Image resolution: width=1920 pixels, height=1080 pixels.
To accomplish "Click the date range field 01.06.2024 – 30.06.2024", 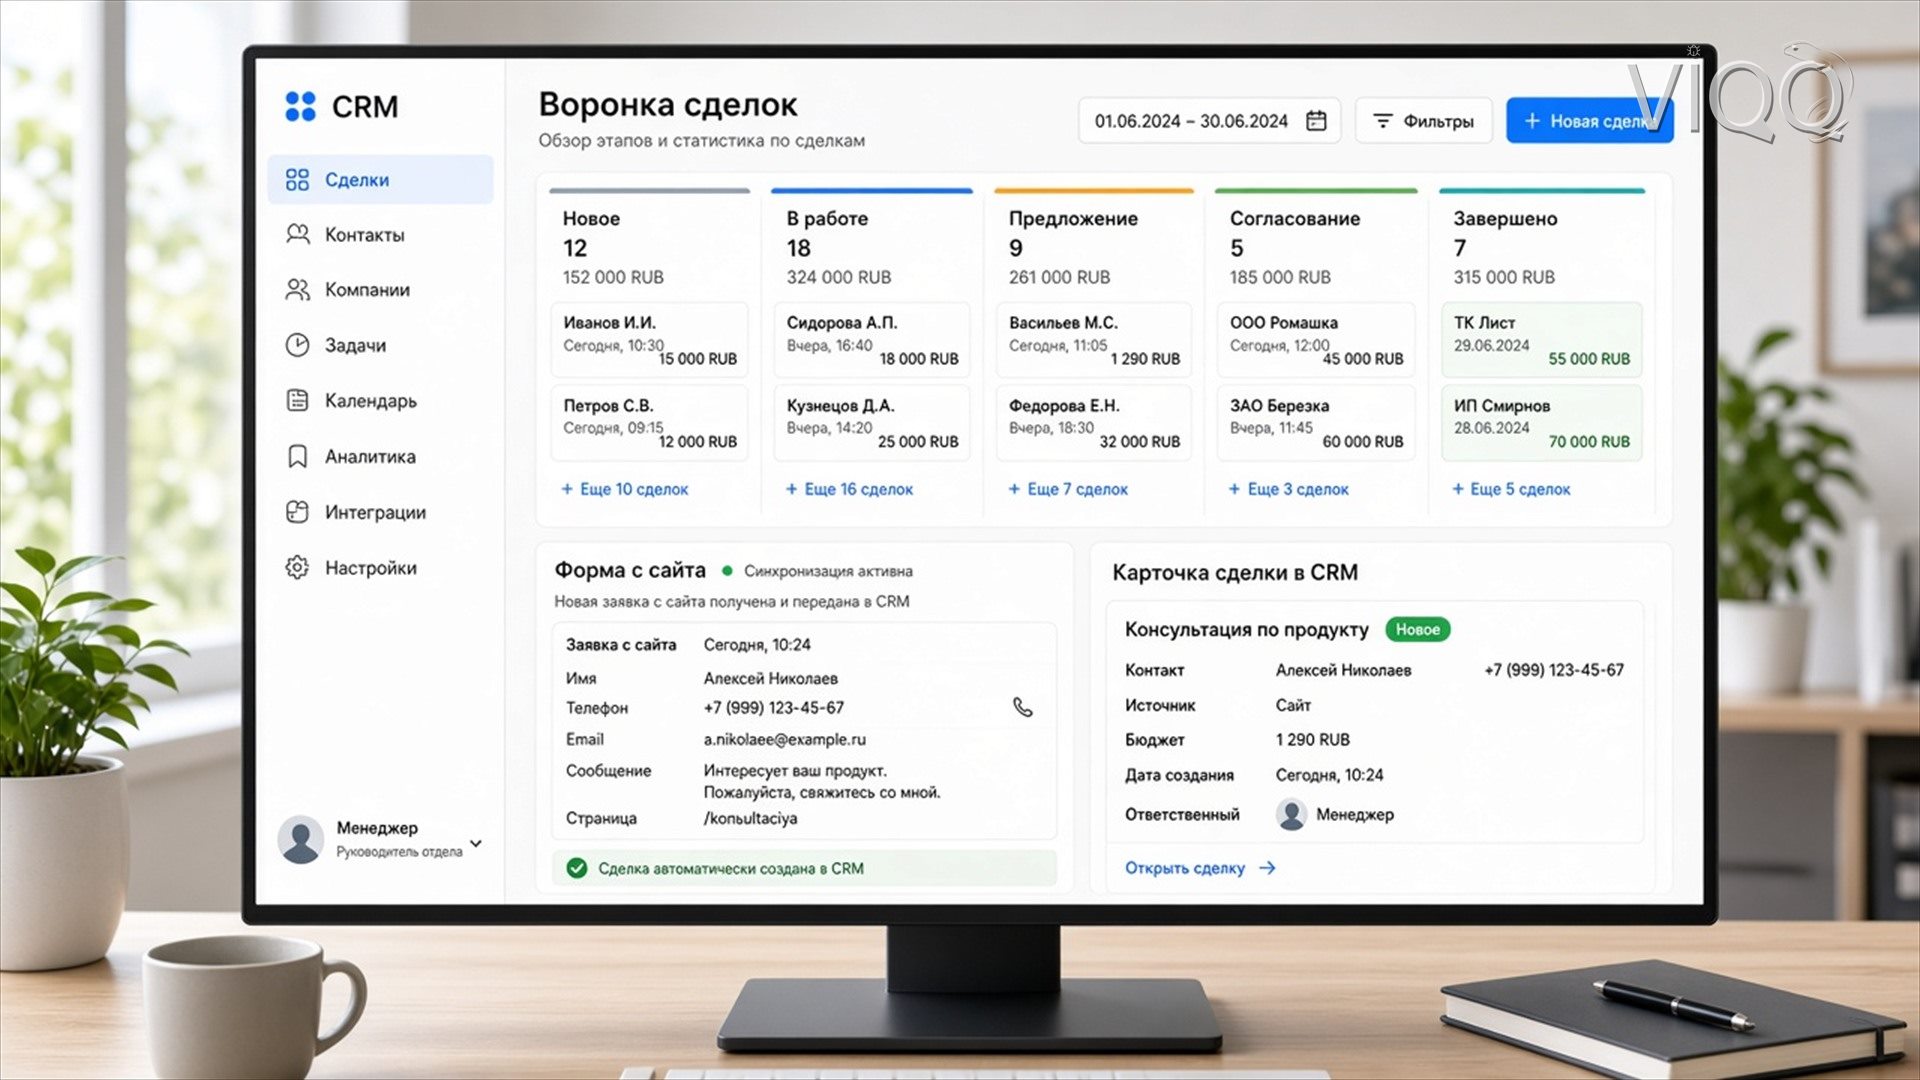I will [x=1209, y=121].
